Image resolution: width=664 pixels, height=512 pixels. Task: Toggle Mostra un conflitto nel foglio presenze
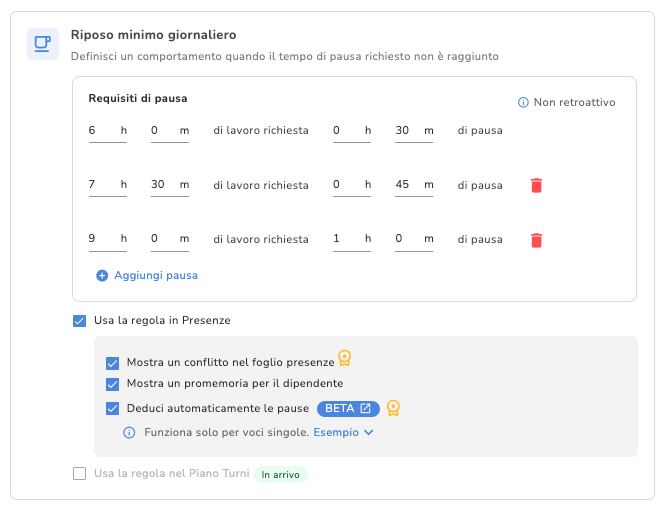pyautogui.click(x=112, y=363)
